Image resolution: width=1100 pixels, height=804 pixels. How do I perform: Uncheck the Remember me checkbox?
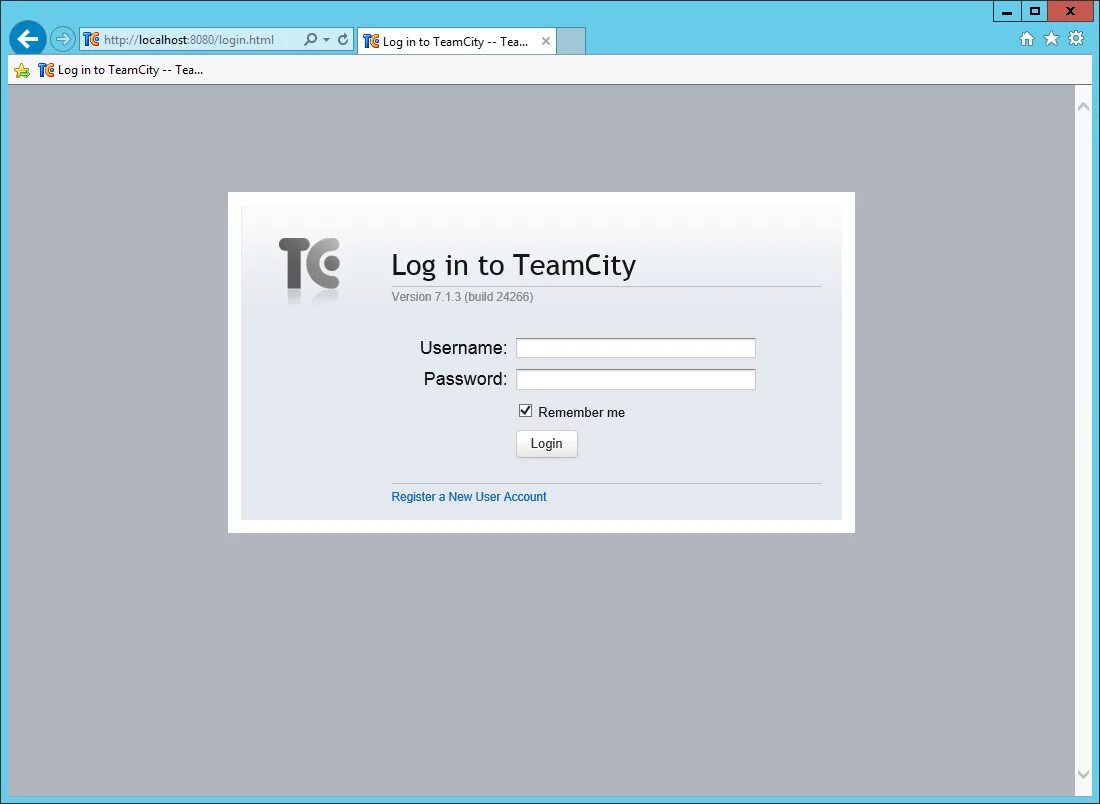click(x=525, y=411)
